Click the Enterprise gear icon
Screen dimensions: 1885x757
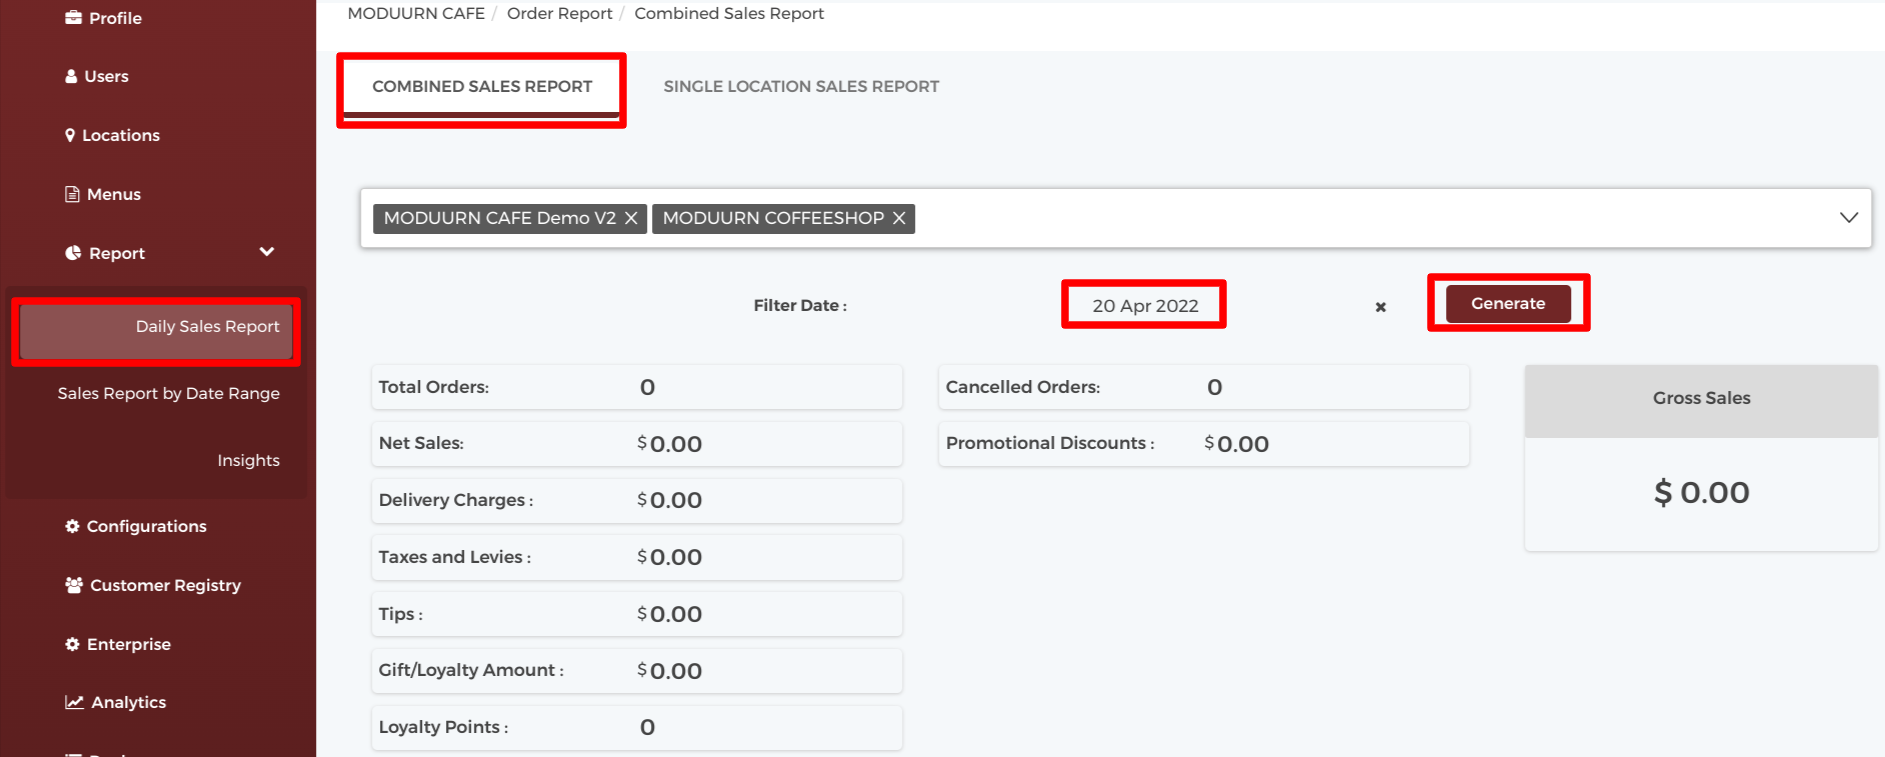coord(72,644)
